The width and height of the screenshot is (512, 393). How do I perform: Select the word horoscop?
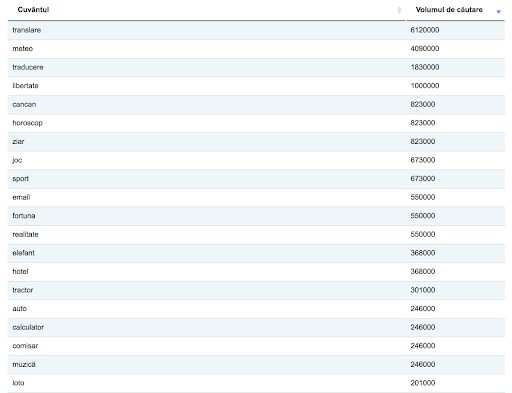(x=27, y=123)
